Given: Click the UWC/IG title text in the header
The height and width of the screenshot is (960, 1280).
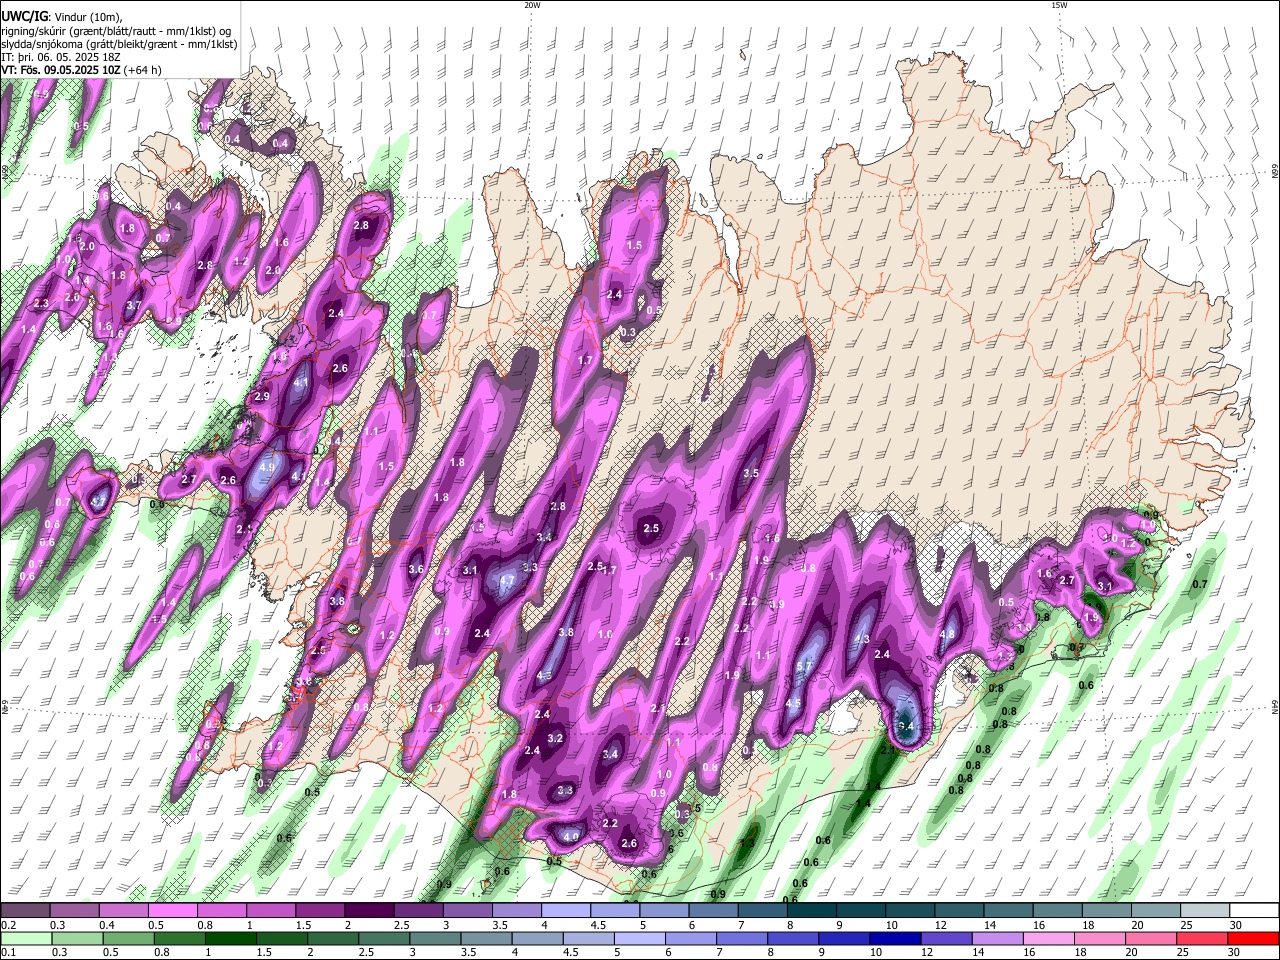Looking at the screenshot, I should 24,17.
